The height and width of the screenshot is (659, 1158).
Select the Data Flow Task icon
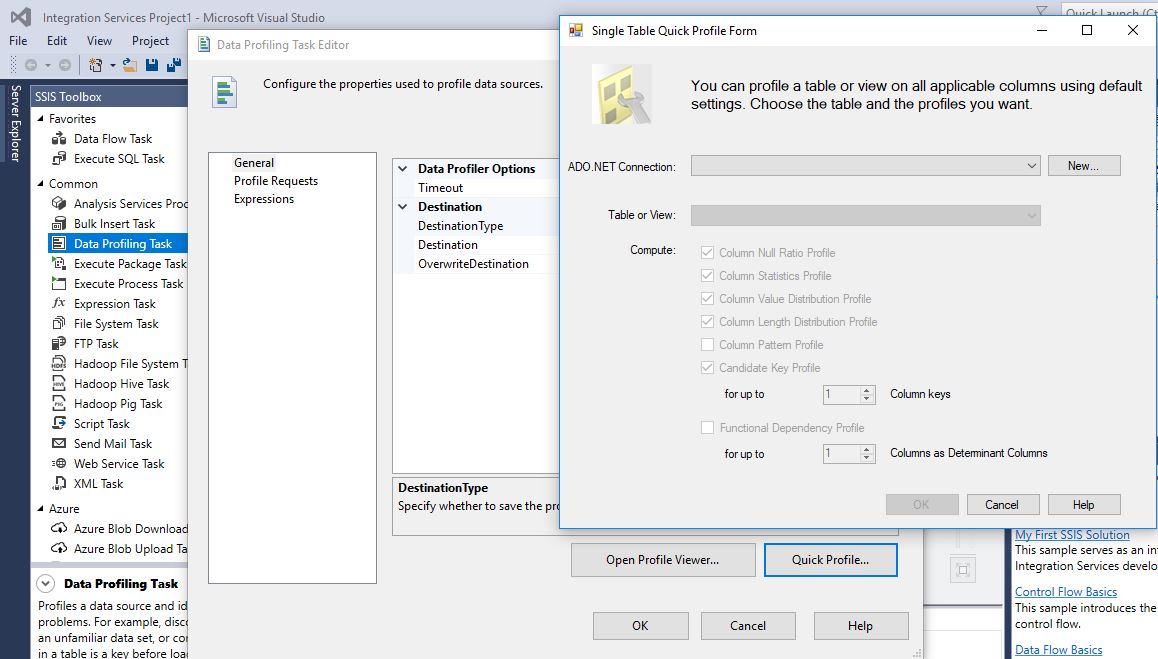(x=59, y=138)
